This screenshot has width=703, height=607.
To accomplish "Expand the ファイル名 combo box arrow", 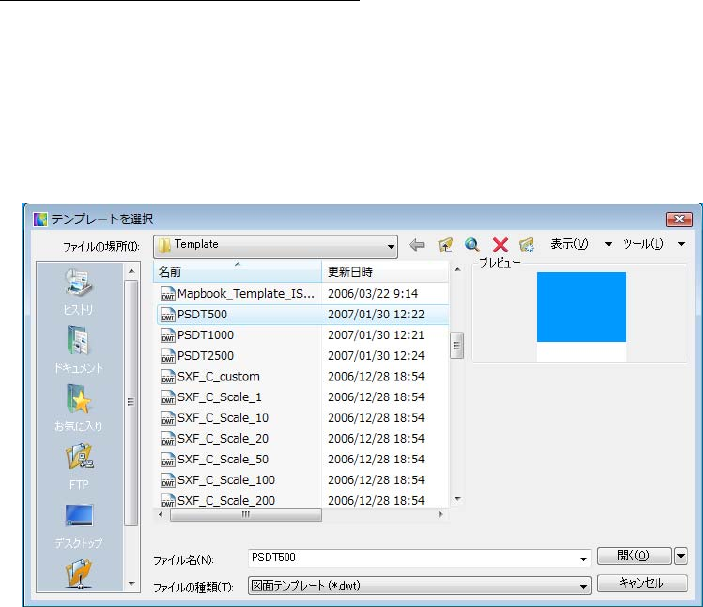I will coord(583,559).
